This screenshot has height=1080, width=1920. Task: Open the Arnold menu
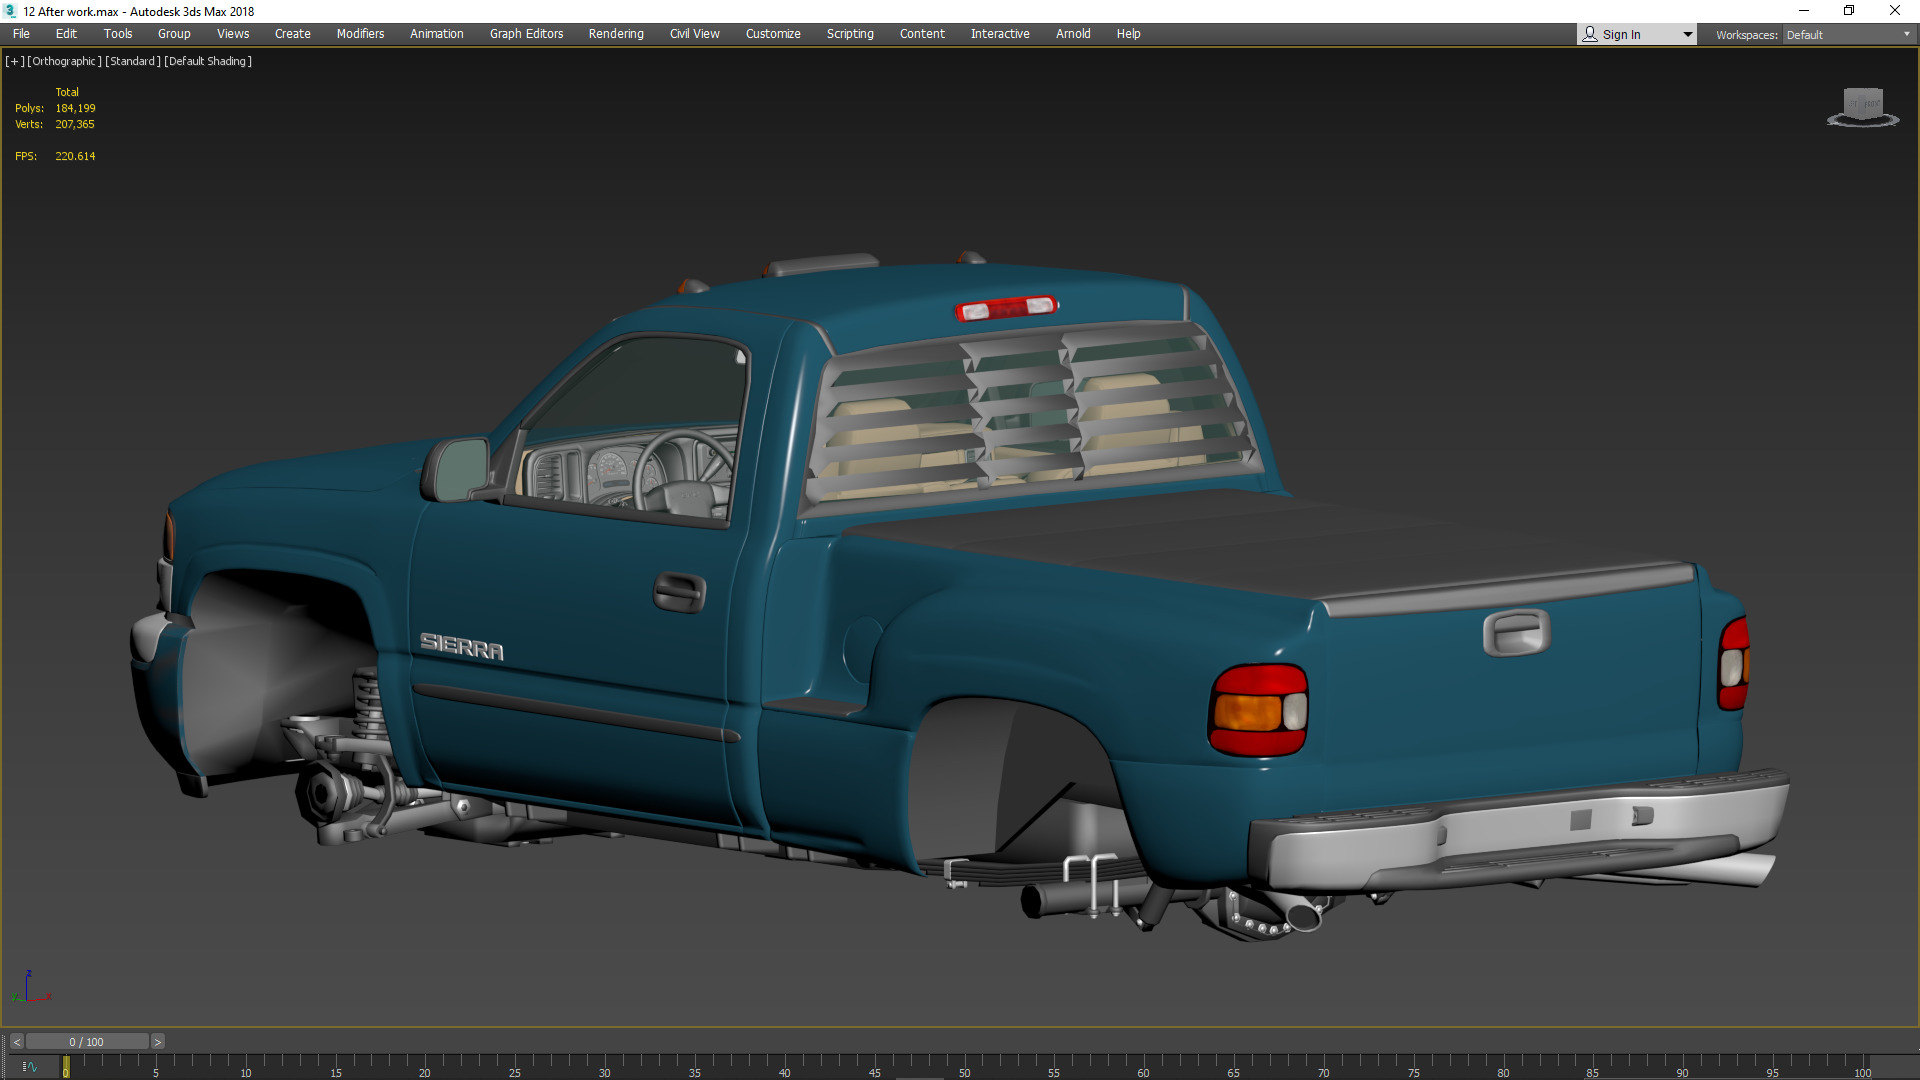(x=1073, y=34)
